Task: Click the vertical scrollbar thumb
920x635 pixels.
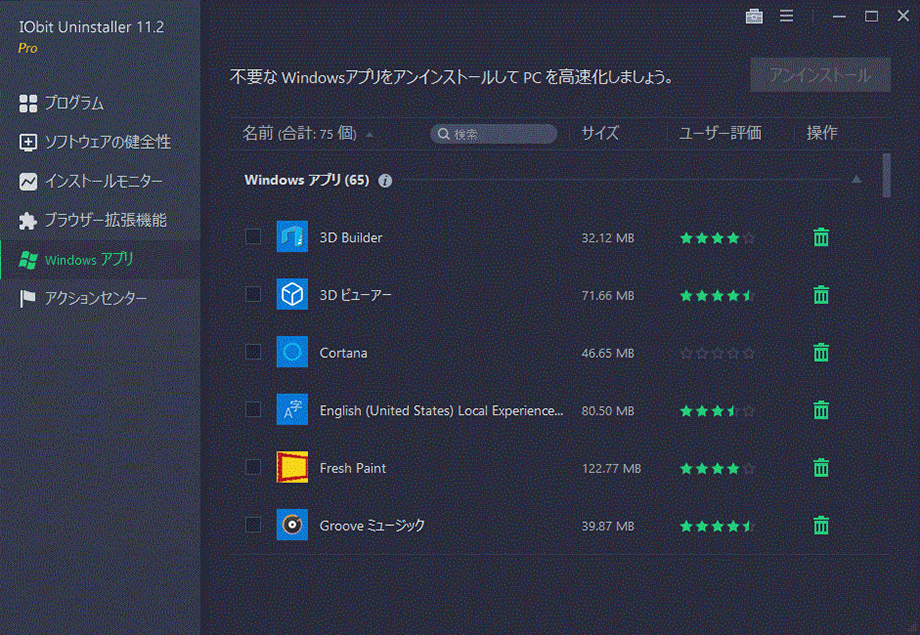Action: point(886,175)
